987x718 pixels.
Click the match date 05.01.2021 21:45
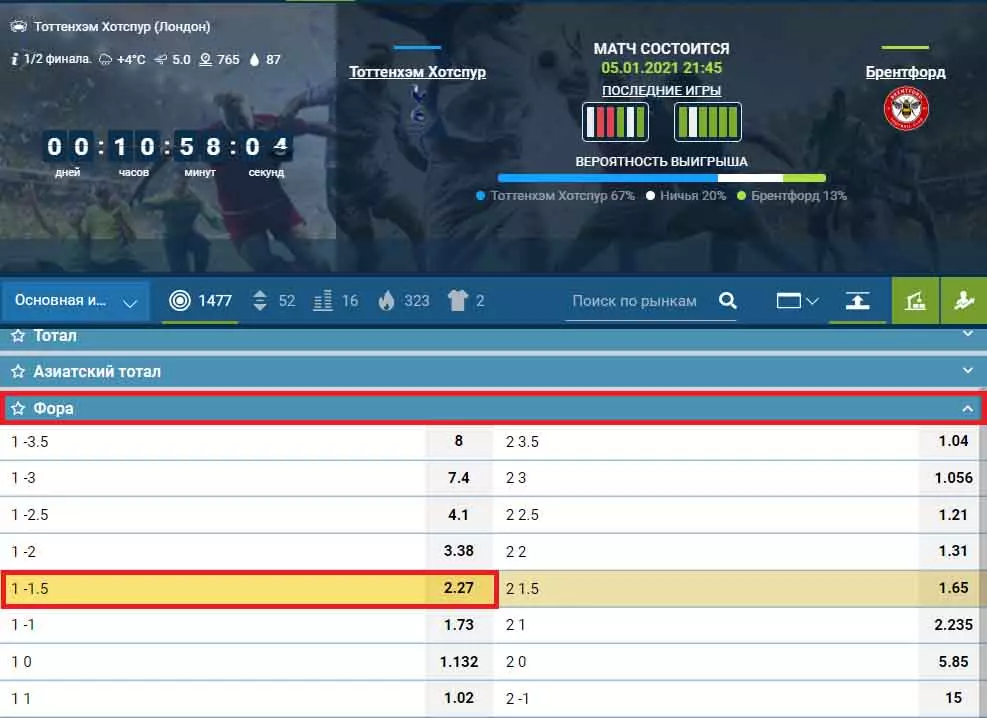[x=662, y=68]
